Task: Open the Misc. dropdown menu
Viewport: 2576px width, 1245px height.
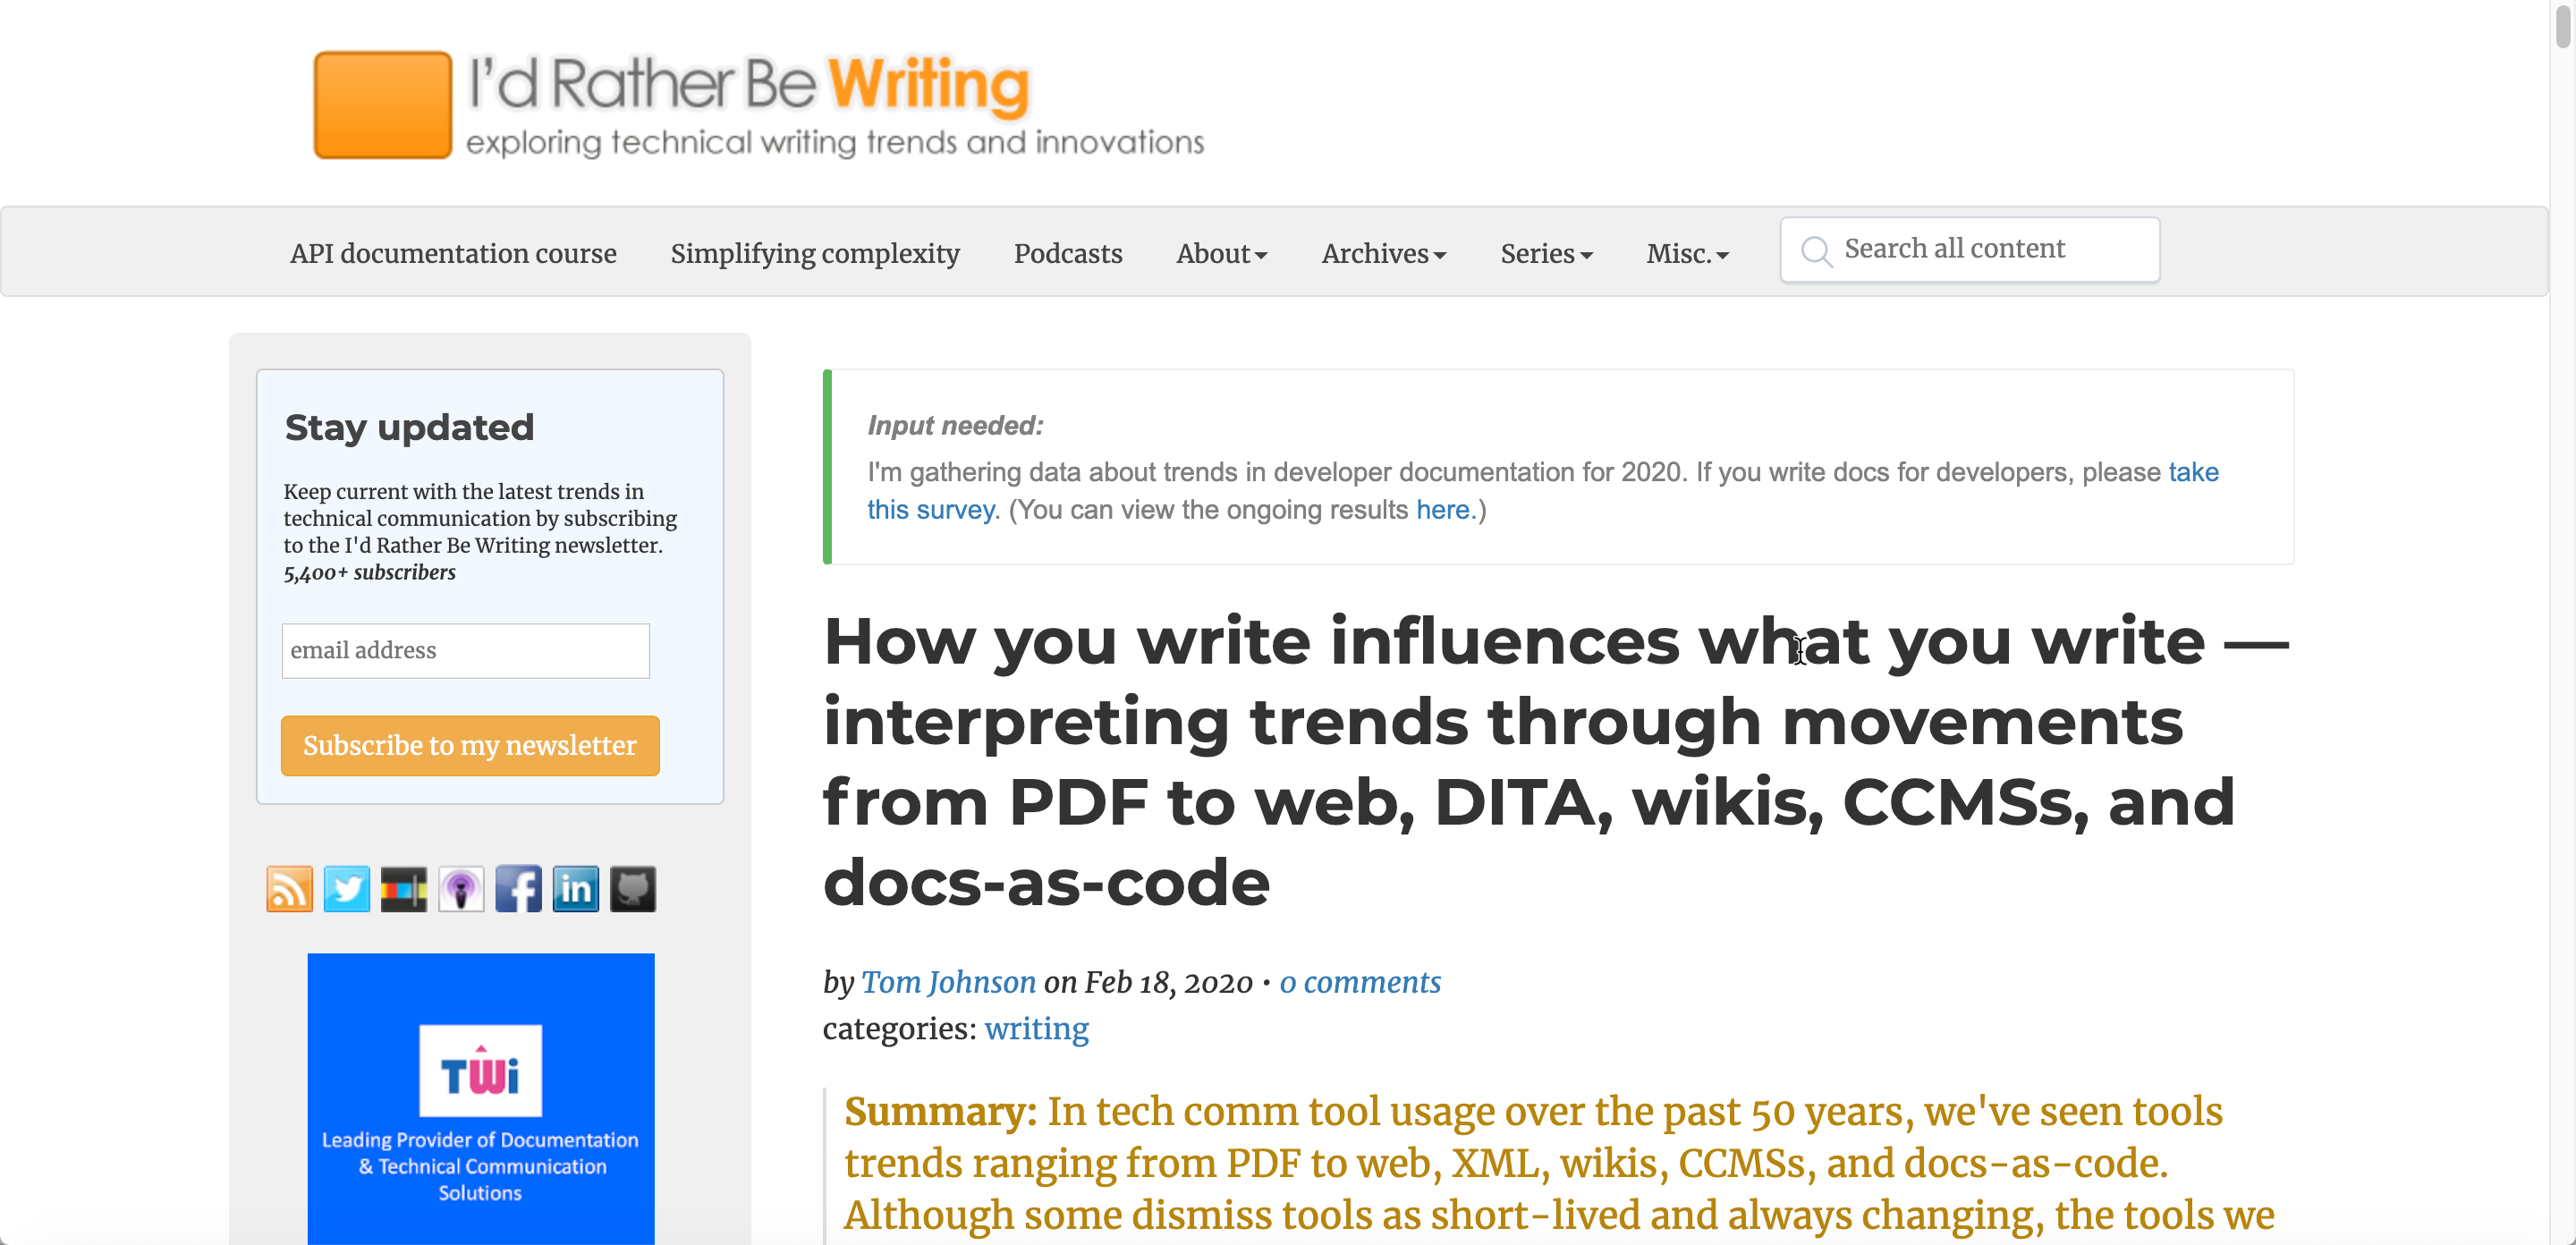Action: pyautogui.click(x=1686, y=254)
